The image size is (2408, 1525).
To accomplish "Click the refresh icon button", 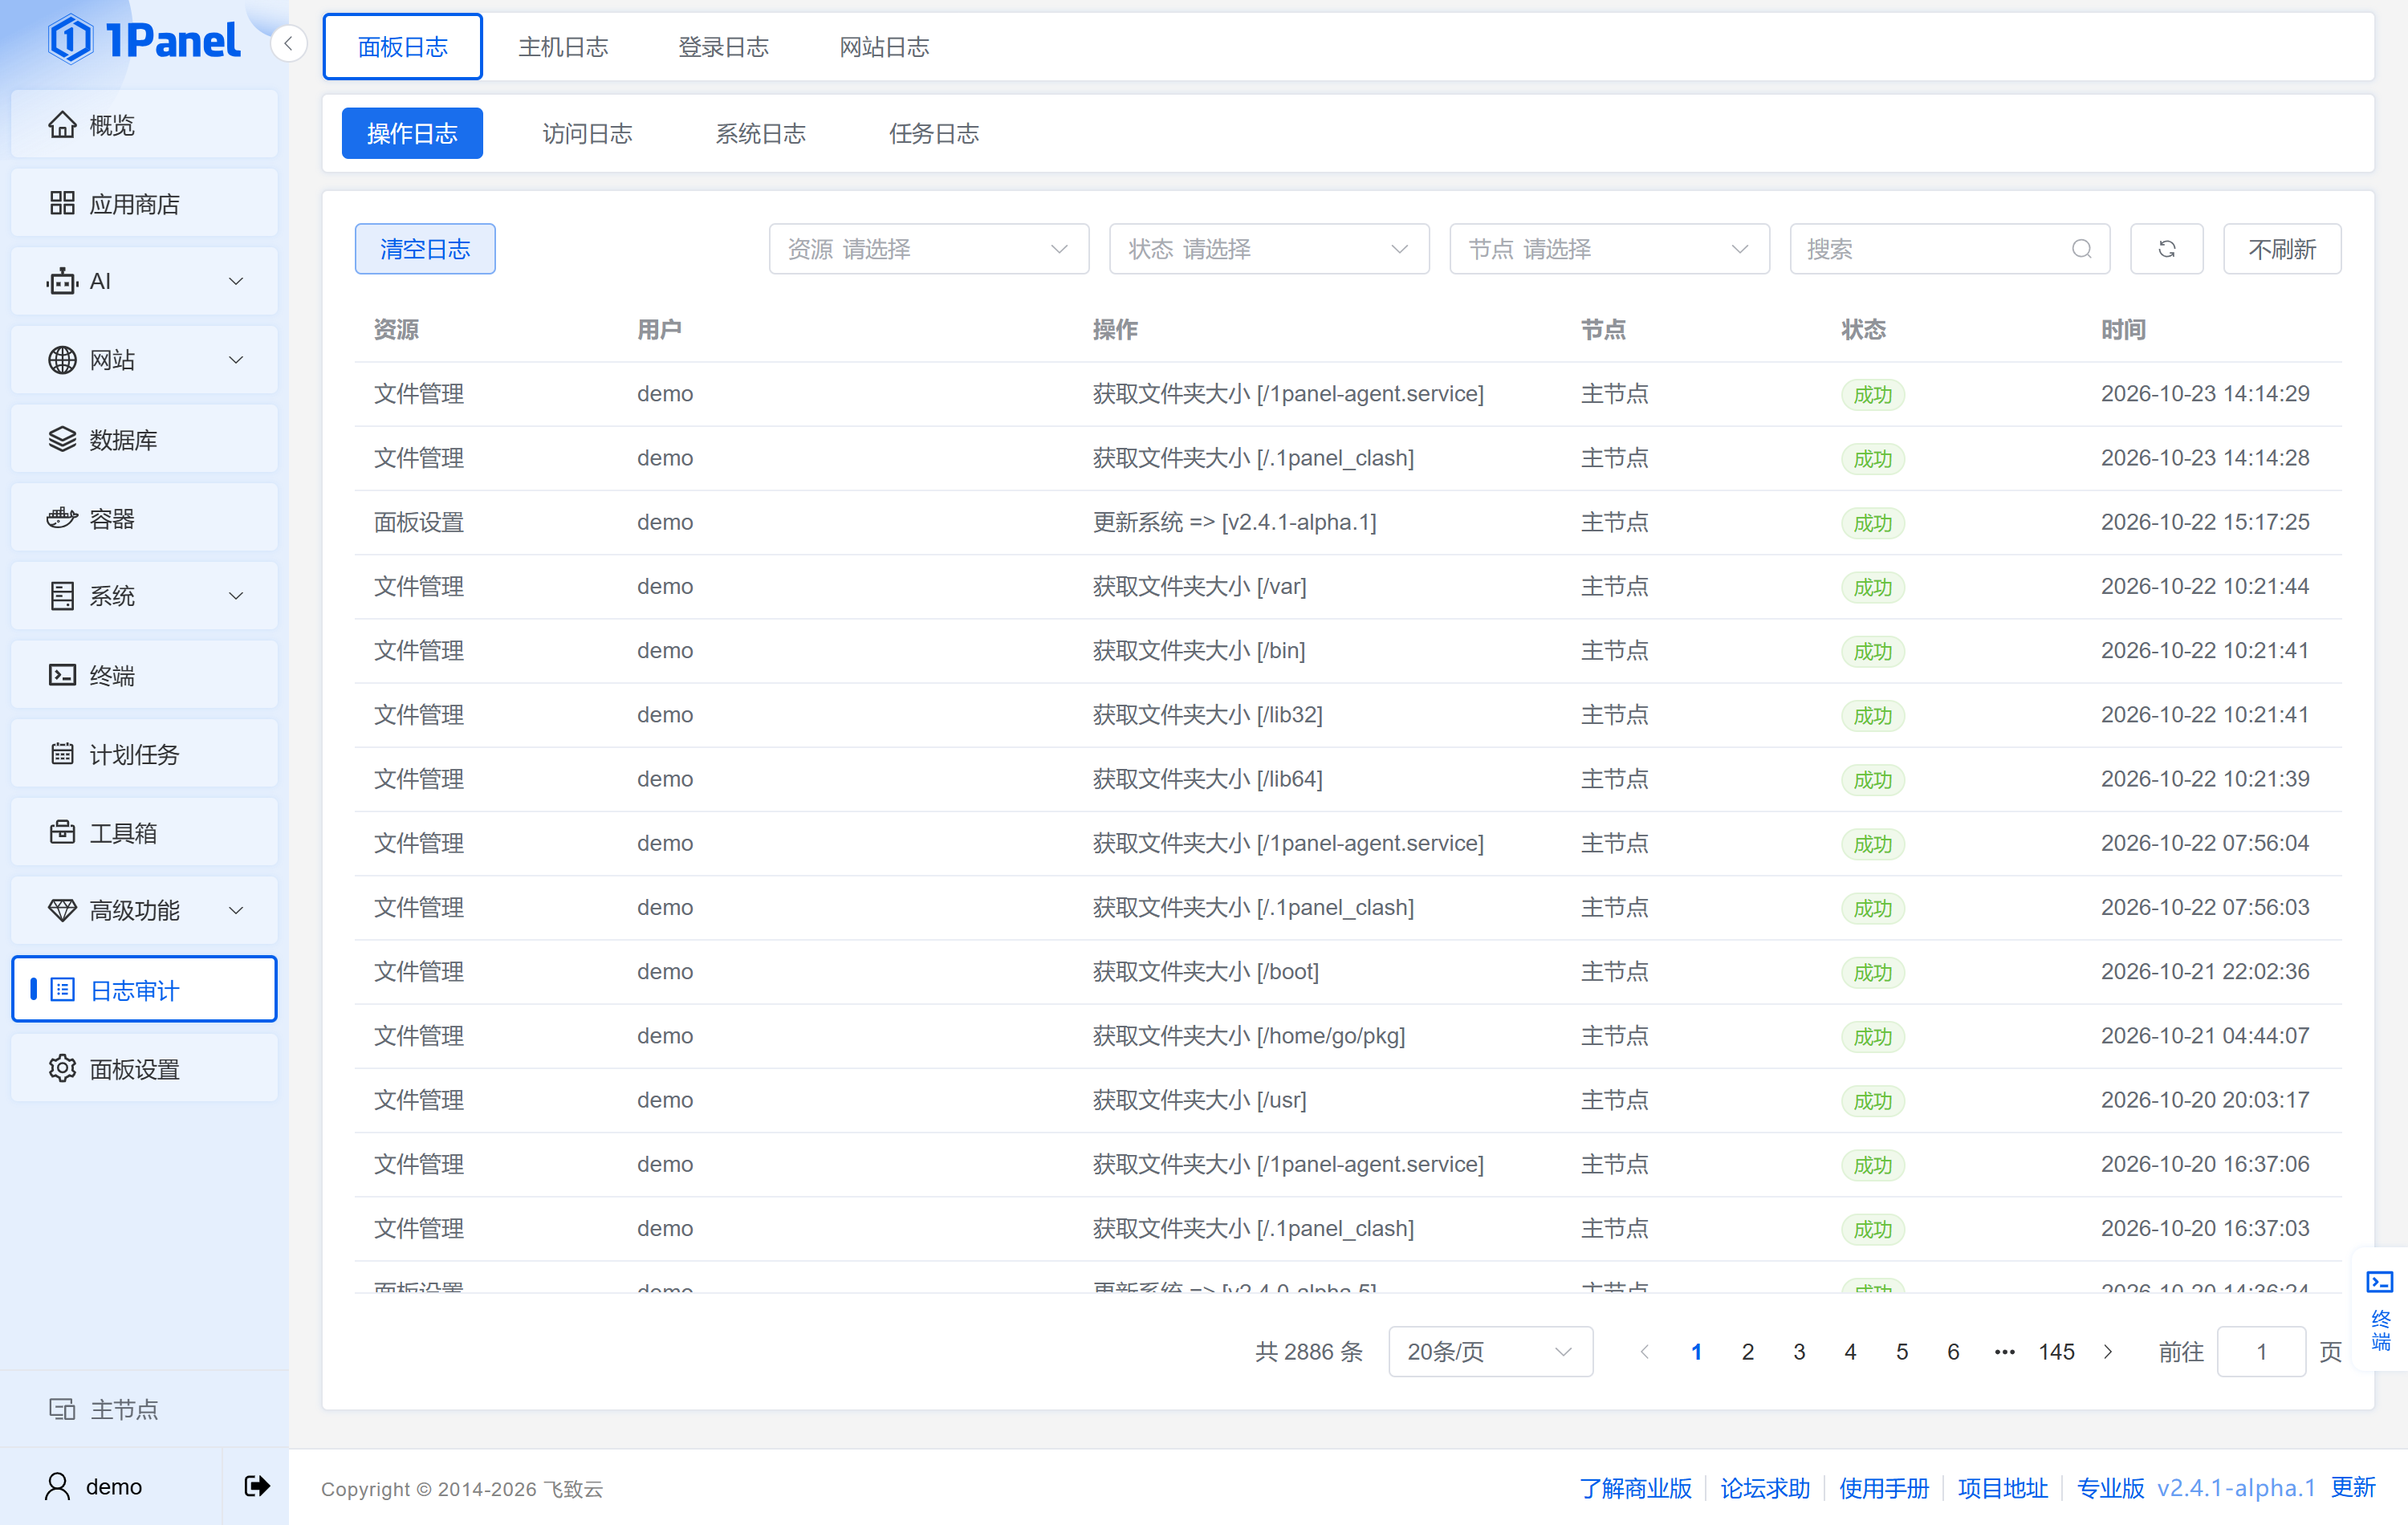I will coord(2166,249).
